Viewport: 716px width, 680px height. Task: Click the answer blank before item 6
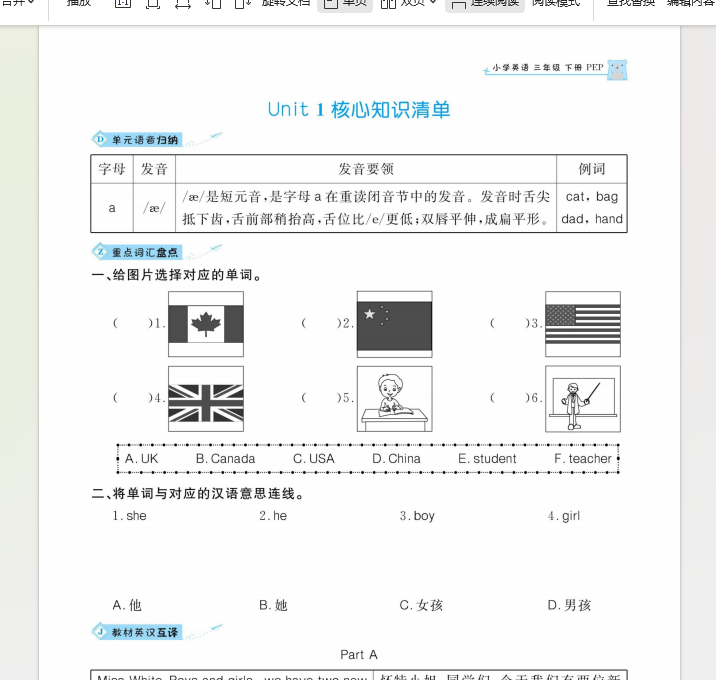[x=510, y=398]
